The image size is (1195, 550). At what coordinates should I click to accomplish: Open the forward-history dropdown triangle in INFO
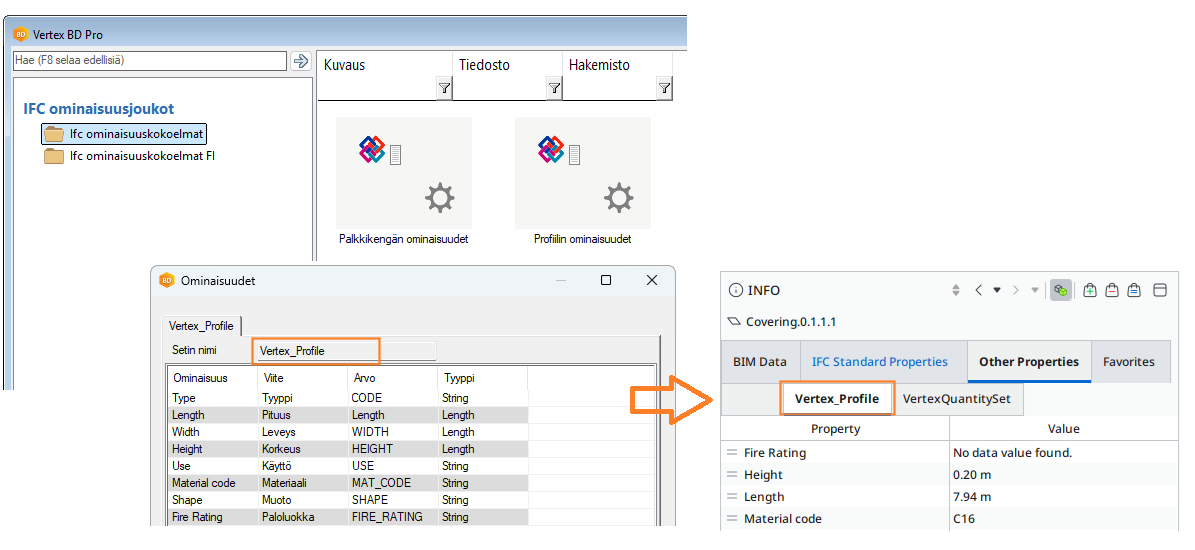1034,290
